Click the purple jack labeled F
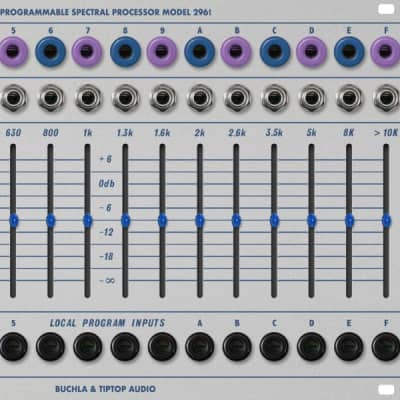This screenshot has width=400, height=400. (x=385, y=52)
